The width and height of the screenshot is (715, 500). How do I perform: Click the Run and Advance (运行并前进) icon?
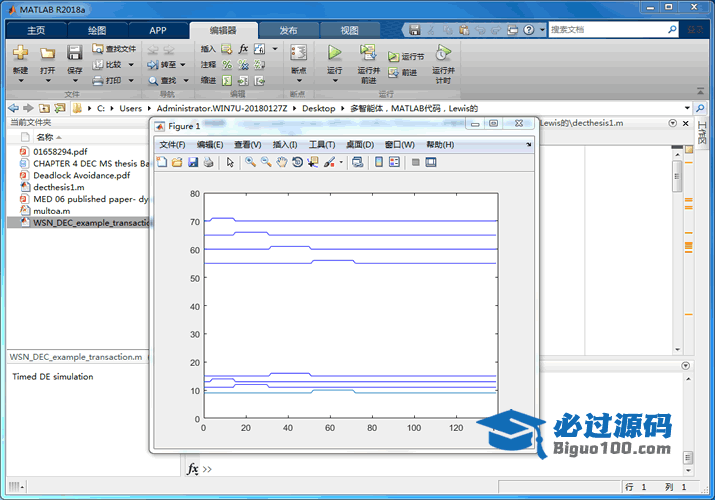click(x=368, y=53)
